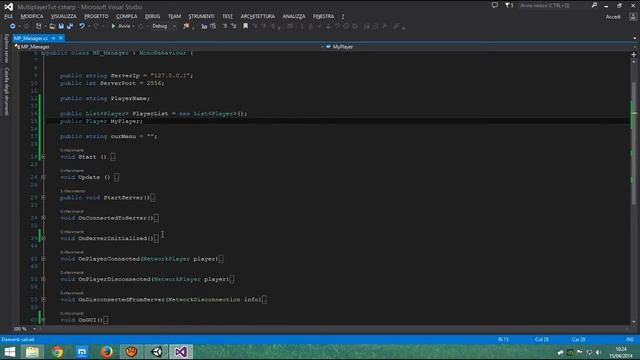Open the TEAM menu
Screen dimensions: 640x360
coord(174,16)
